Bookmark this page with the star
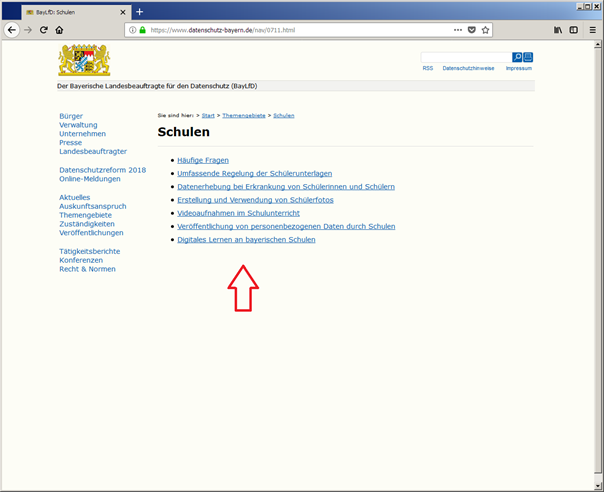The height and width of the screenshot is (492, 604). [x=485, y=30]
